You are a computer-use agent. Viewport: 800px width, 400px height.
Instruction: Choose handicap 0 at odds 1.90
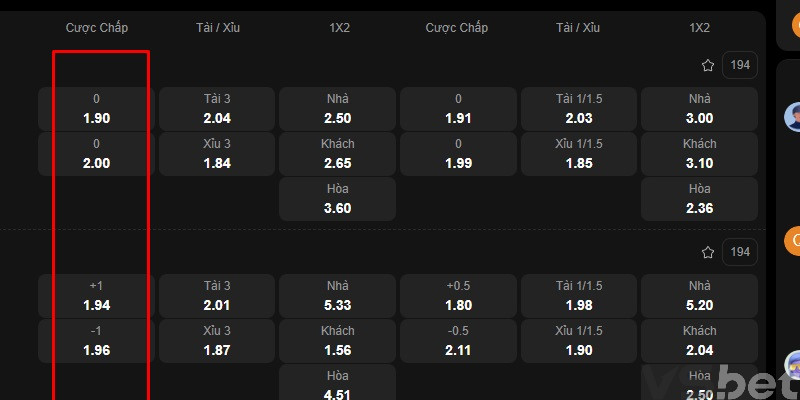pyautogui.click(x=97, y=109)
